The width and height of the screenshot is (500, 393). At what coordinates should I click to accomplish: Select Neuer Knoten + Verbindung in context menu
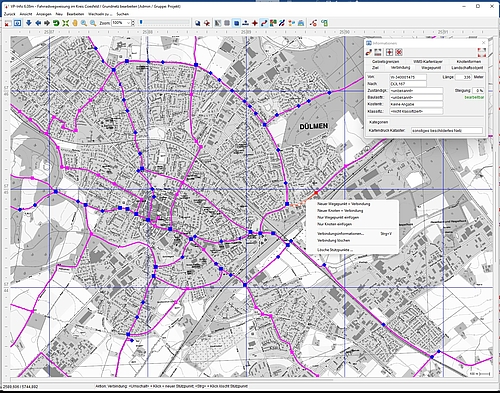tap(340, 211)
